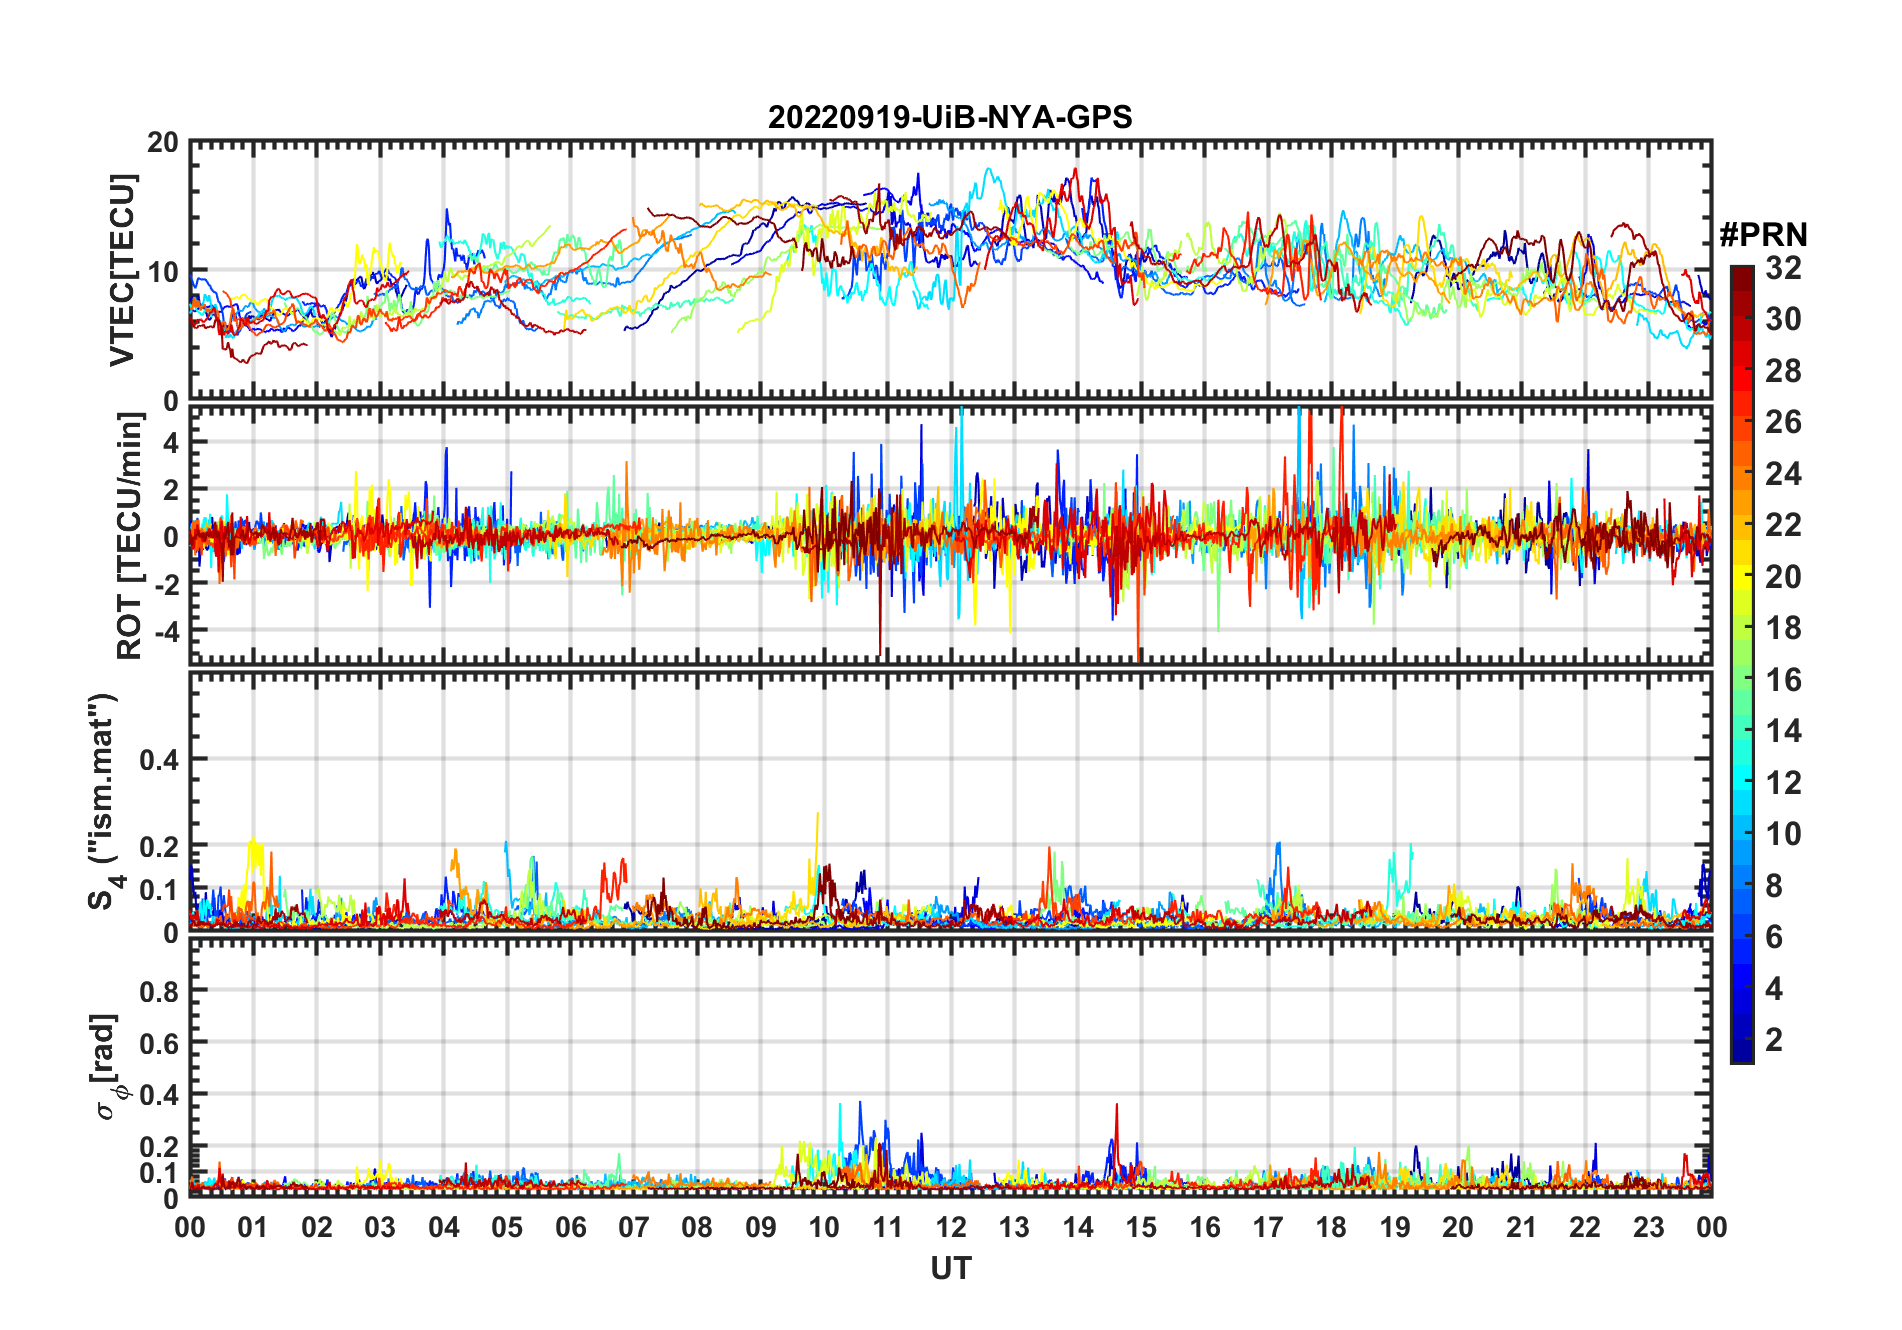The image size is (1902, 1330).
Task: Click colorbar tick label 32
Action: pos(1783,268)
